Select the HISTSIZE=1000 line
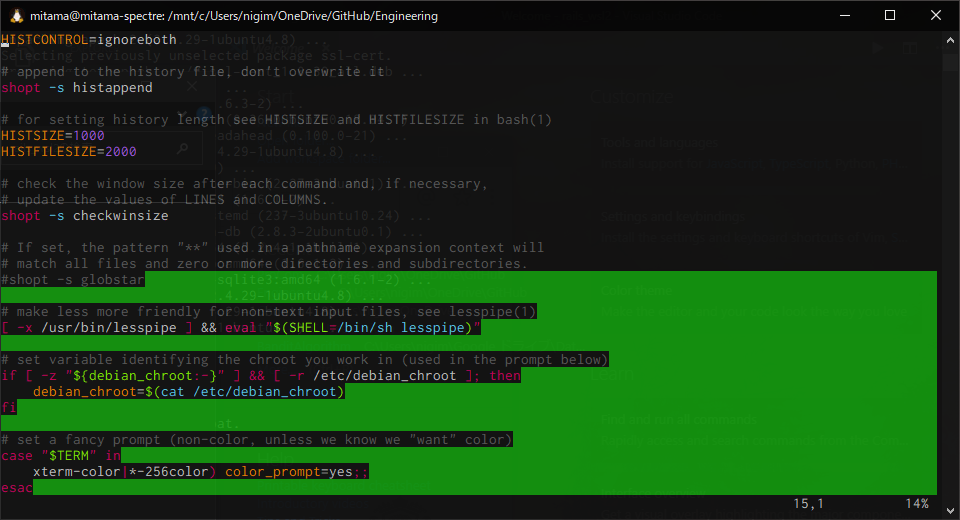This screenshot has width=960, height=520. (x=53, y=135)
